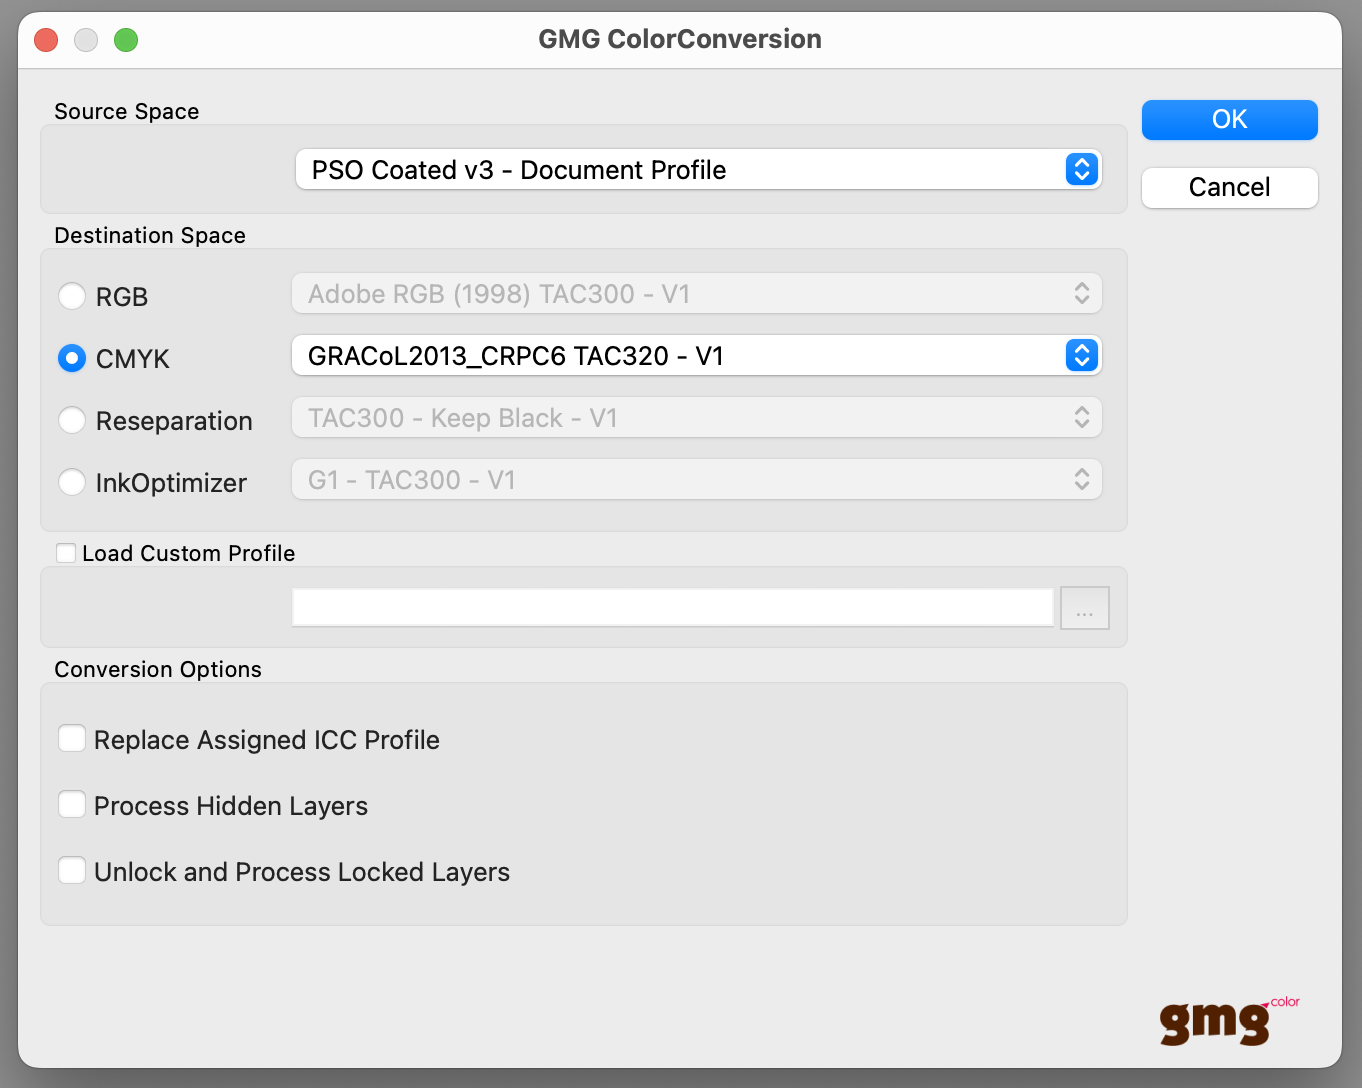Open the GRACoL2013_CRPC6 TAC320 dropdown
1362x1088 pixels.
[696, 355]
